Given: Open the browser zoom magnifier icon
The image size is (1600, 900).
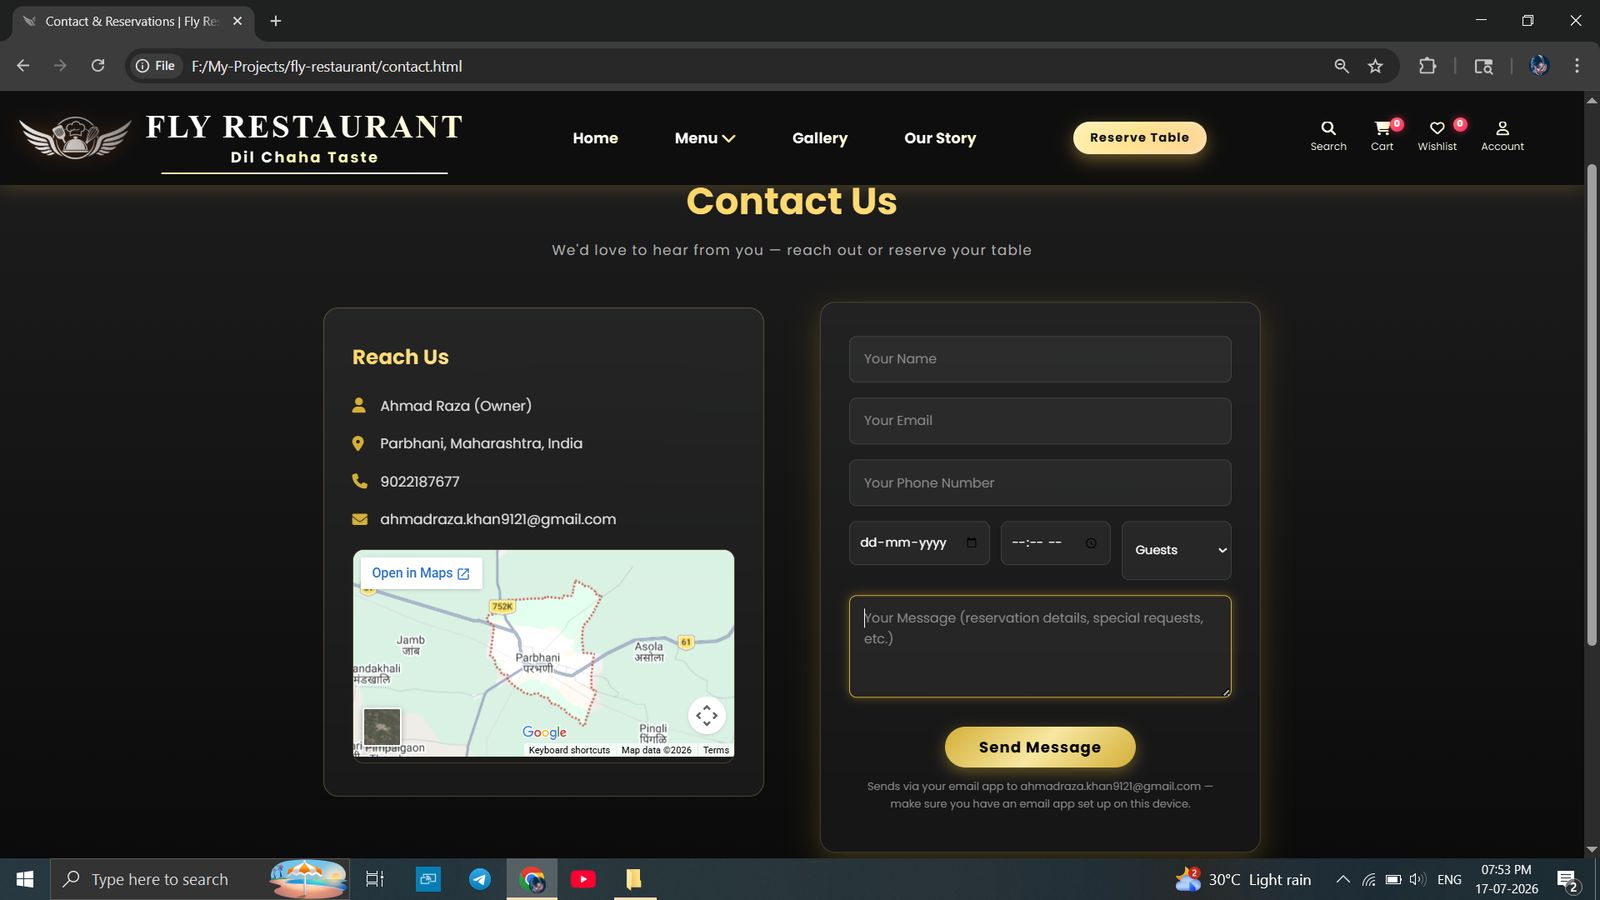Looking at the screenshot, I should pyautogui.click(x=1341, y=66).
